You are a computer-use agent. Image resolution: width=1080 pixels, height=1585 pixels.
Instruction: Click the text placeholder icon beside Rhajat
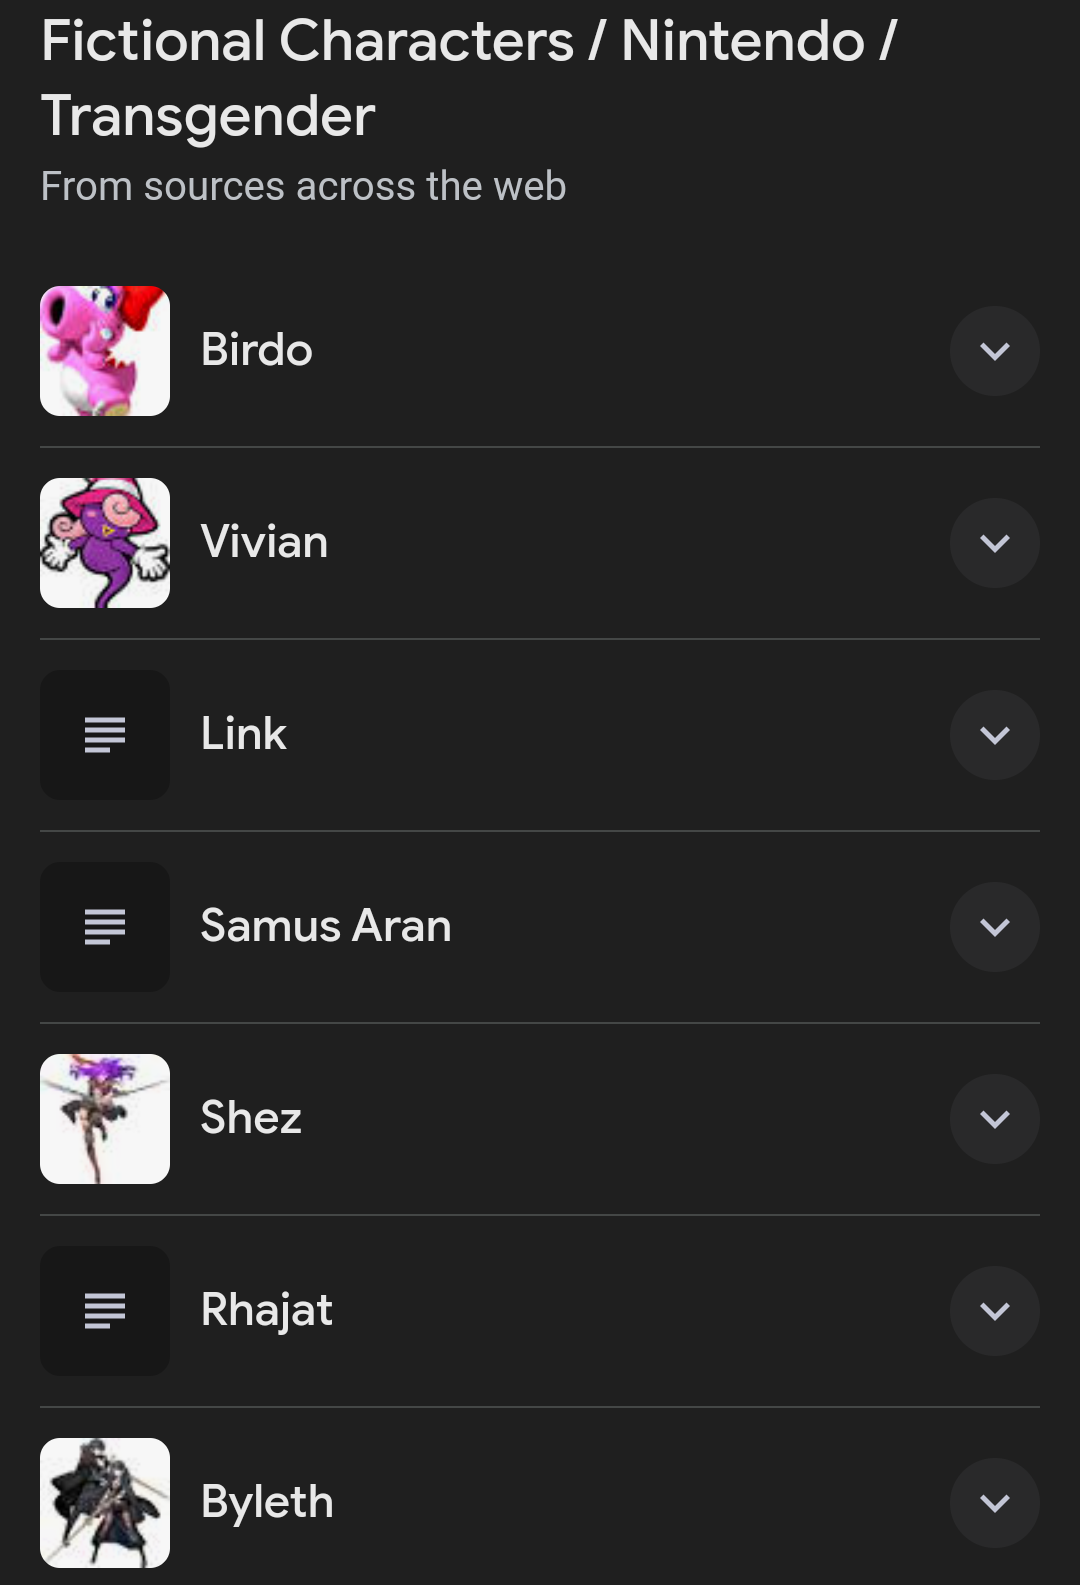[105, 1311]
